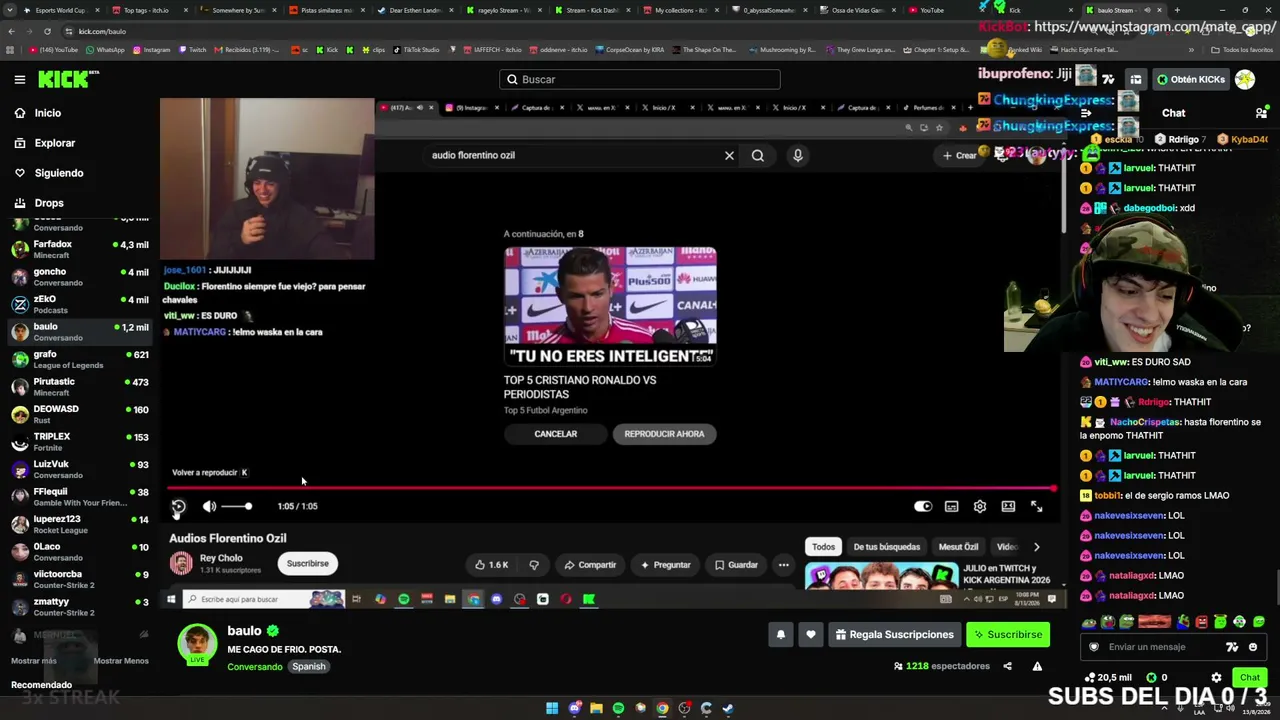Go to Inicio in the Kick sidebar
This screenshot has height=720, width=1280.
click(x=48, y=113)
